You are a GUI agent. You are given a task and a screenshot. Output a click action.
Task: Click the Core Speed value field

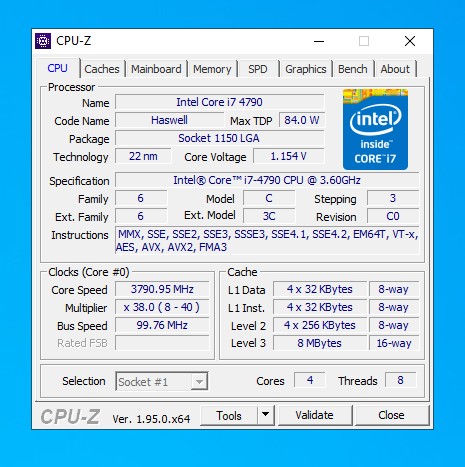click(162, 289)
